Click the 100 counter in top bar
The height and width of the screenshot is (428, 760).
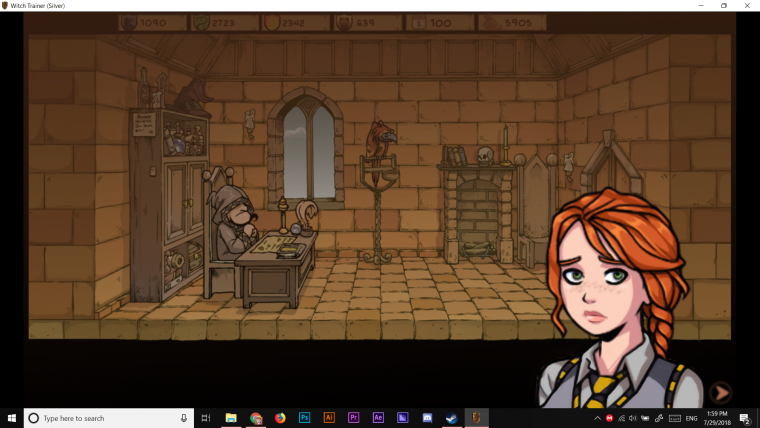[440, 22]
